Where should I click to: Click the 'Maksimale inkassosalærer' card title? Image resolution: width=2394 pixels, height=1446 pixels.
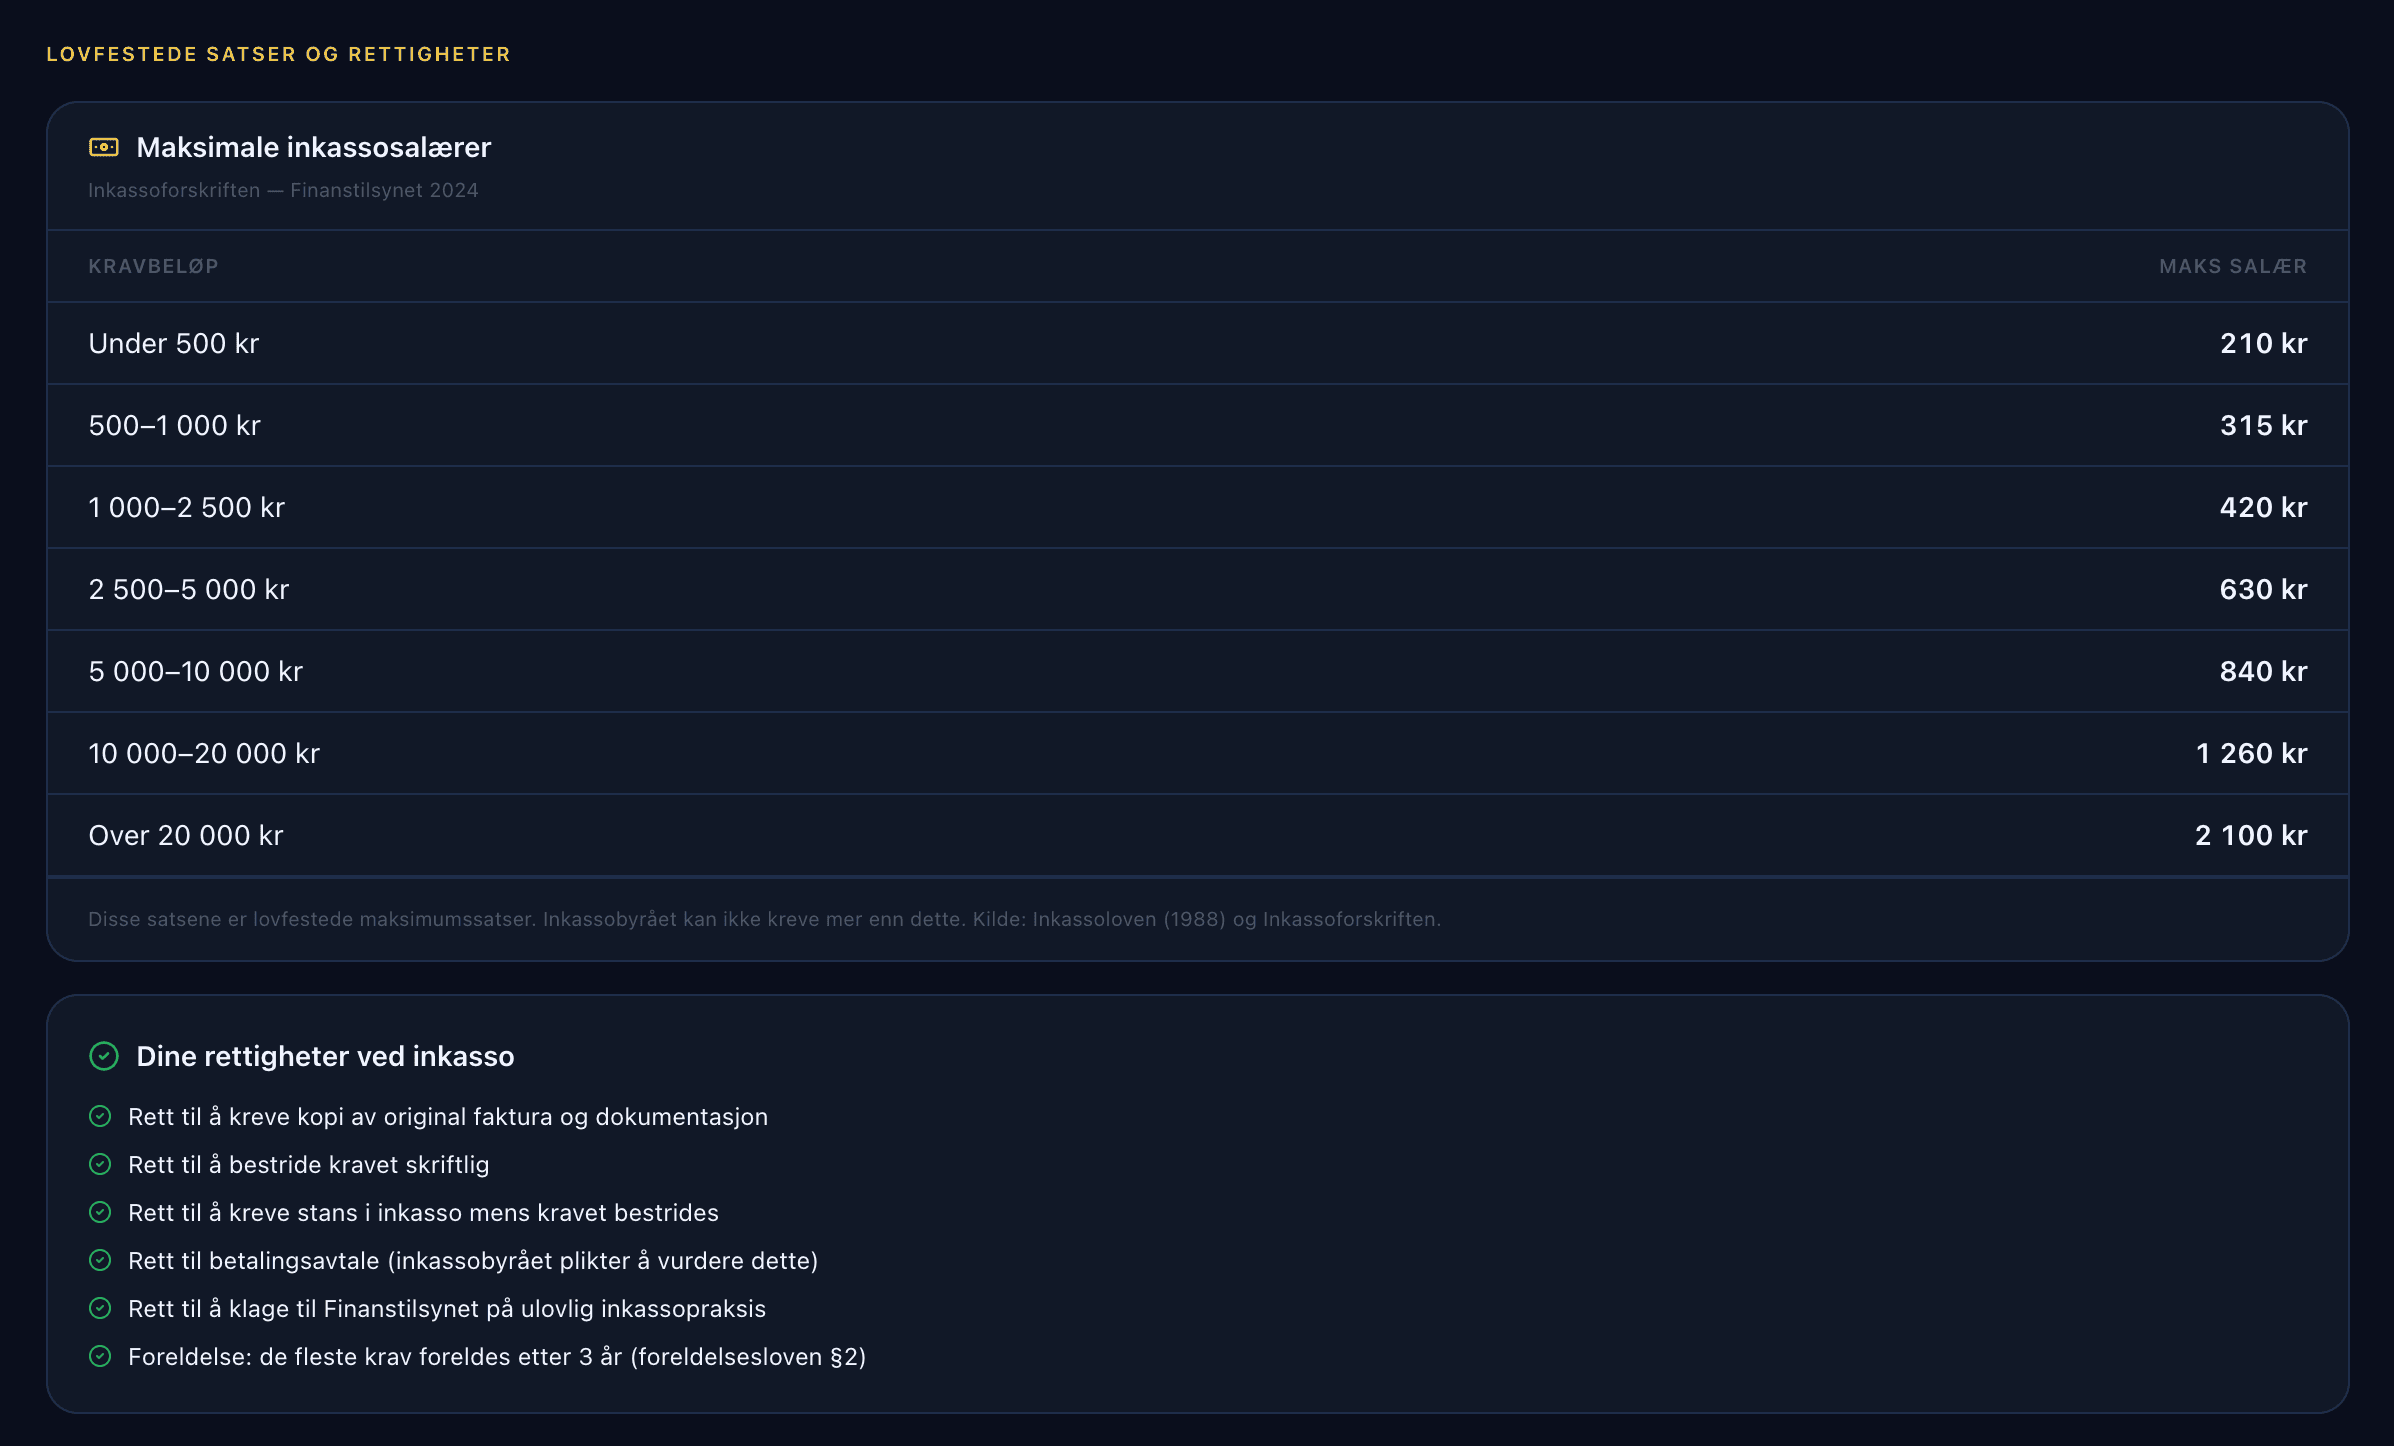tap(314, 147)
